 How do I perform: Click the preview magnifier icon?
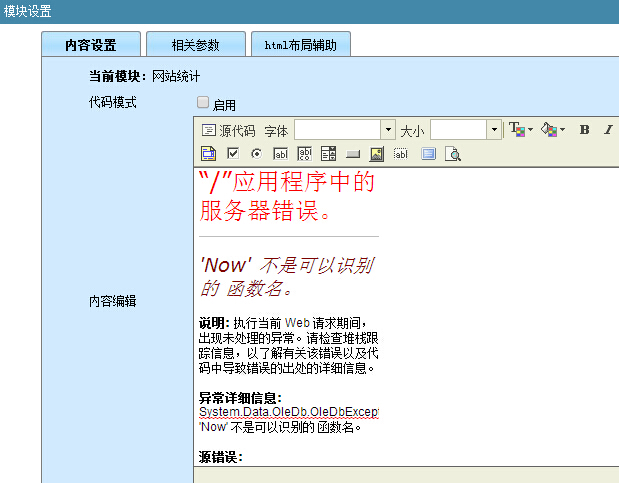point(453,154)
